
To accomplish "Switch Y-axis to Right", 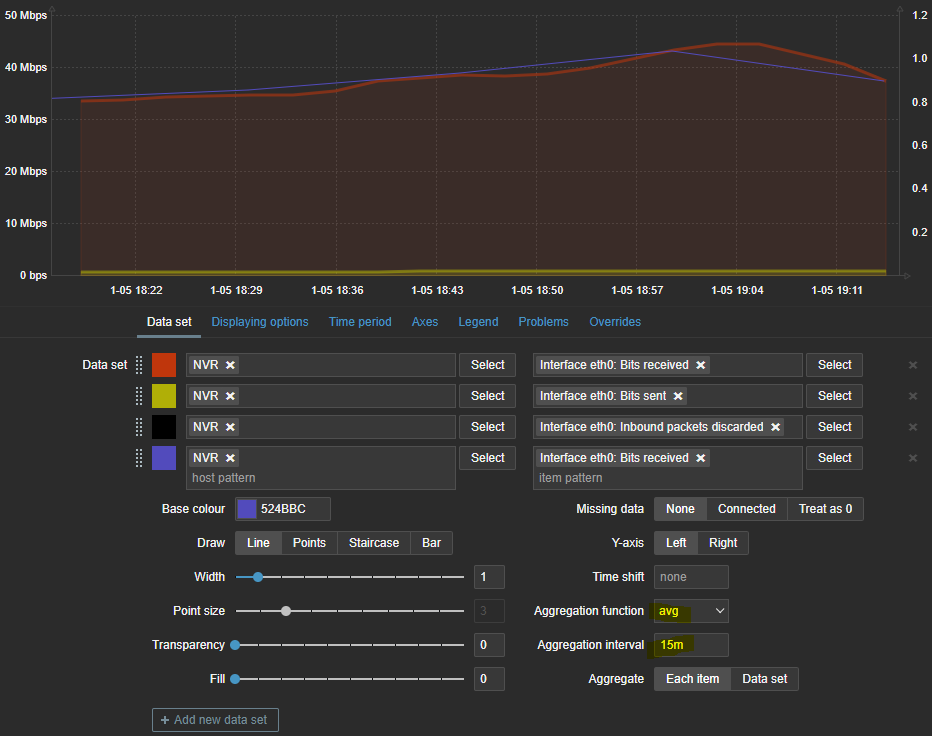I will pos(722,543).
